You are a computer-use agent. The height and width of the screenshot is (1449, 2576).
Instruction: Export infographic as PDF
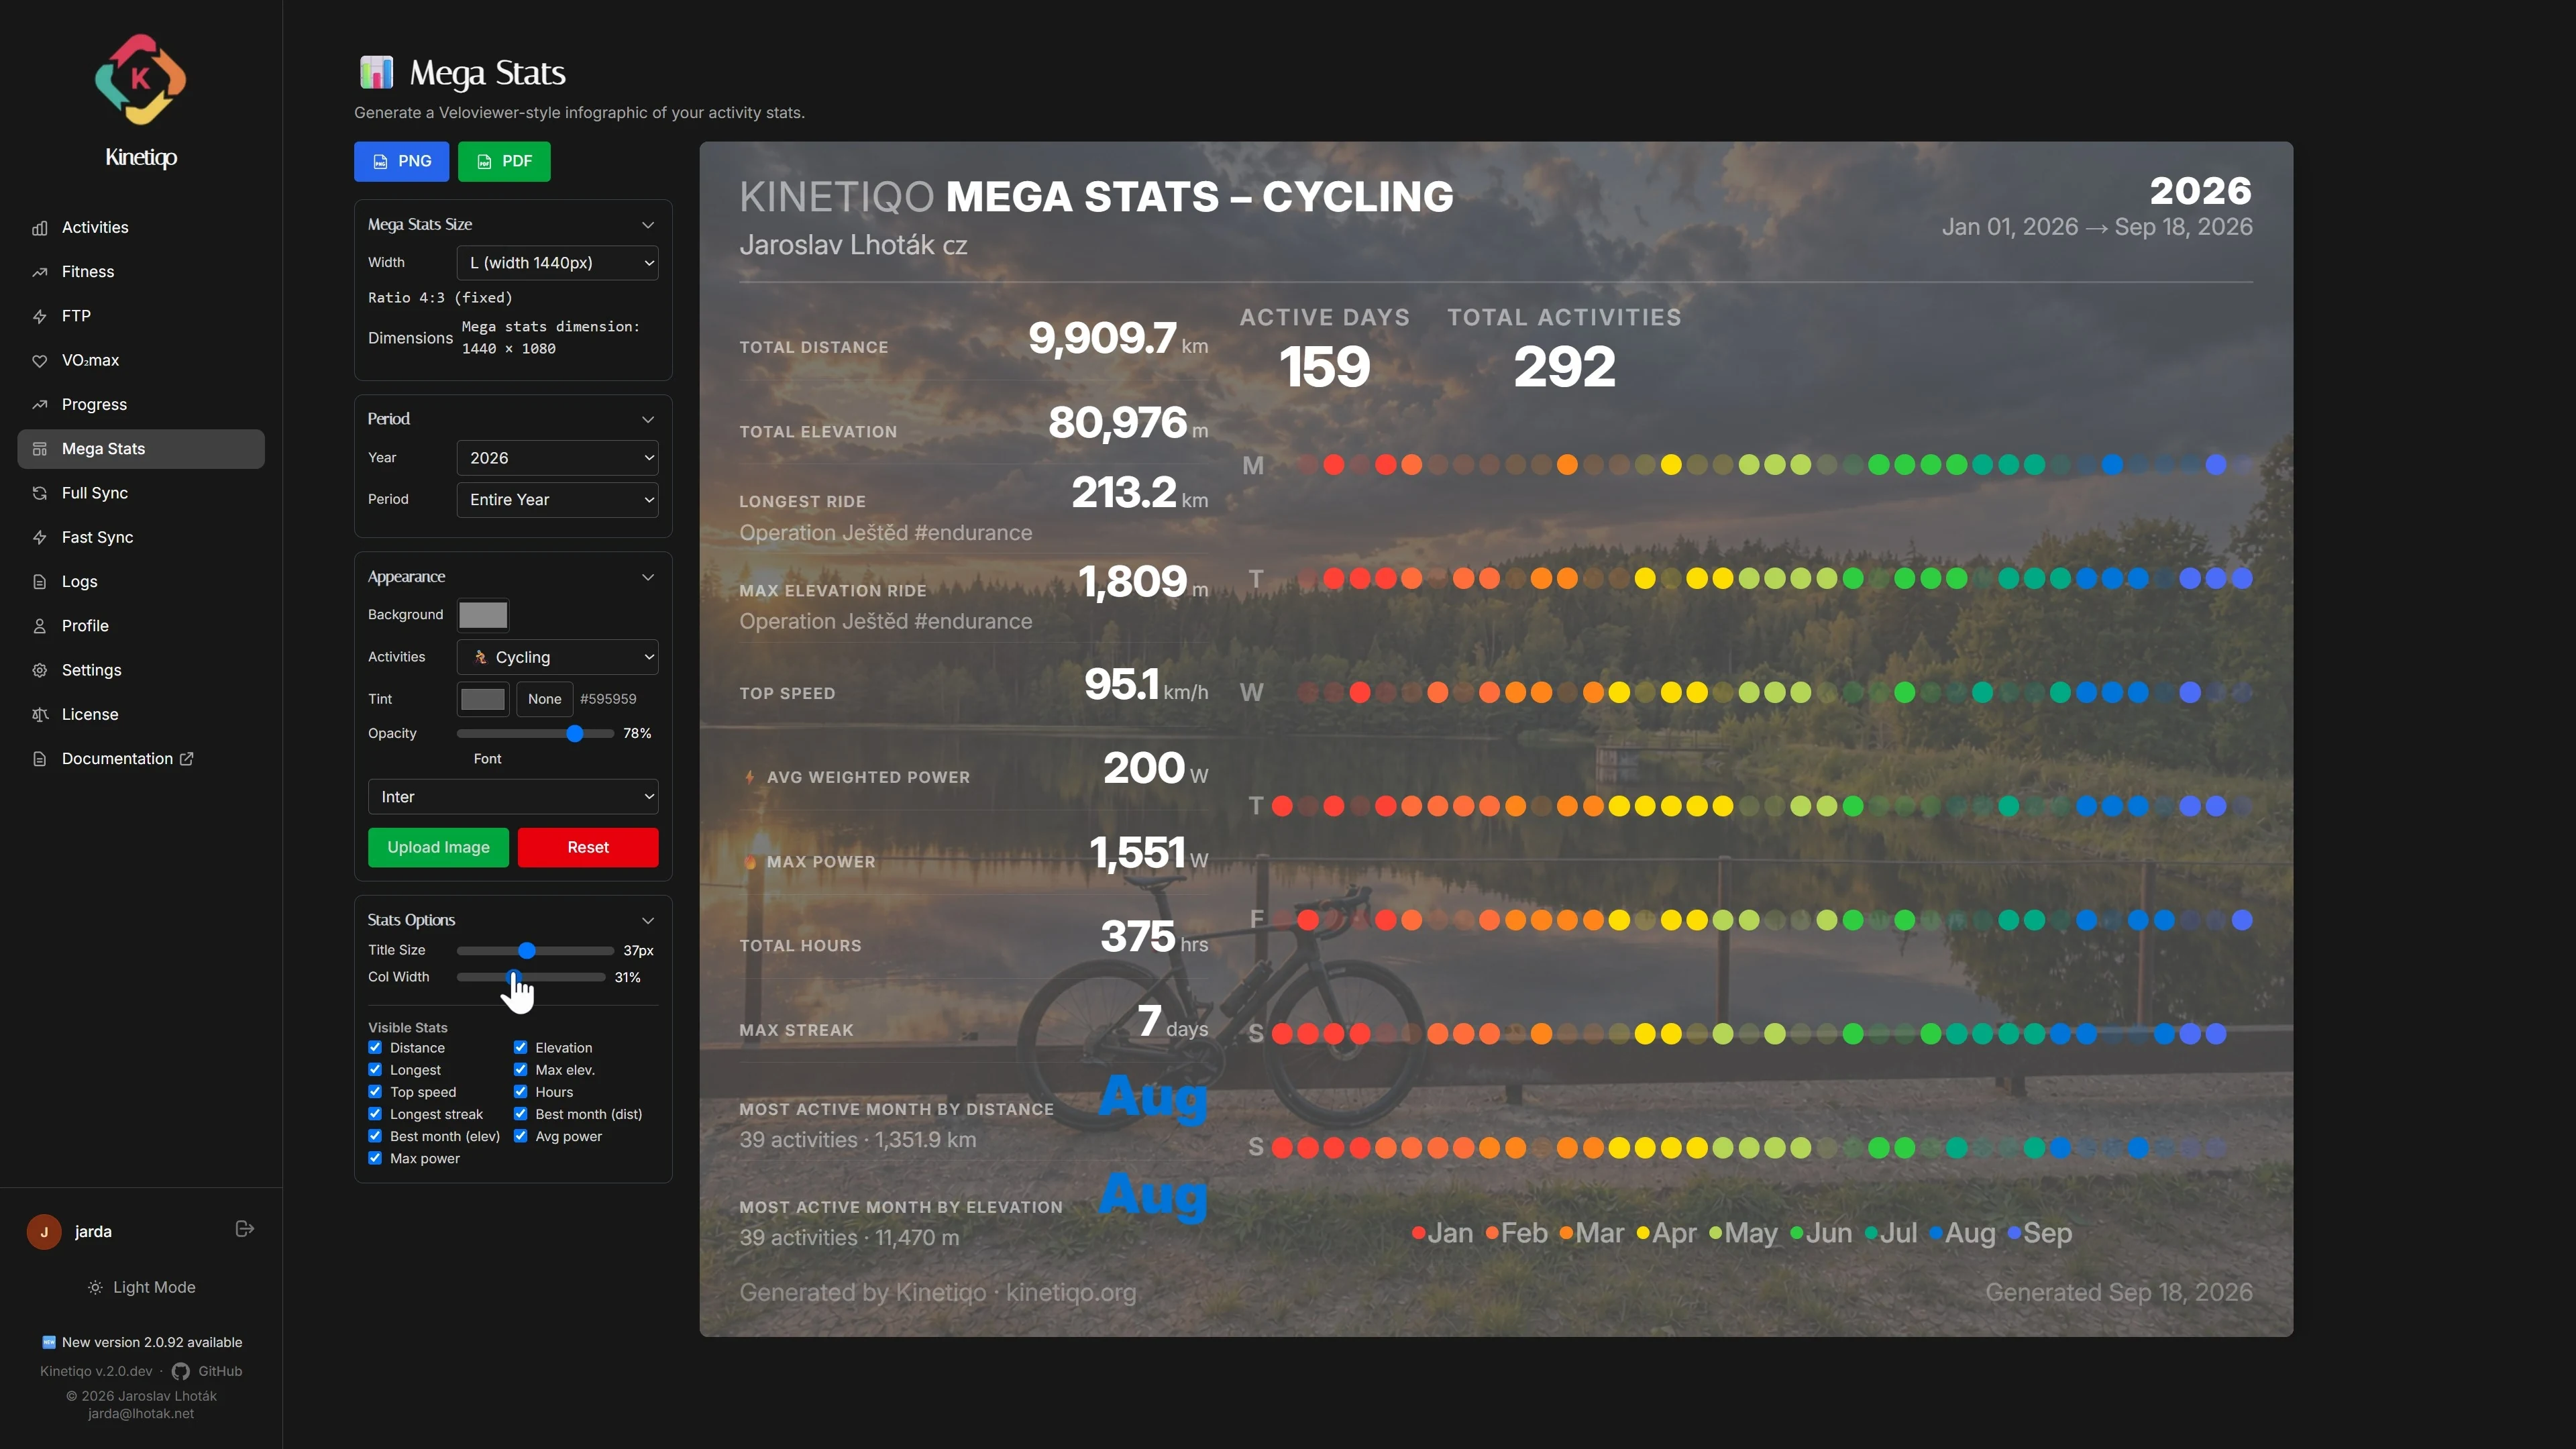(x=504, y=162)
